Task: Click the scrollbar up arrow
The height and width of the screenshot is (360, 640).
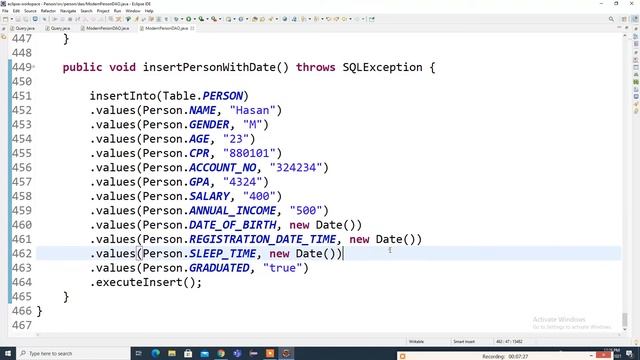Action: click(624, 36)
